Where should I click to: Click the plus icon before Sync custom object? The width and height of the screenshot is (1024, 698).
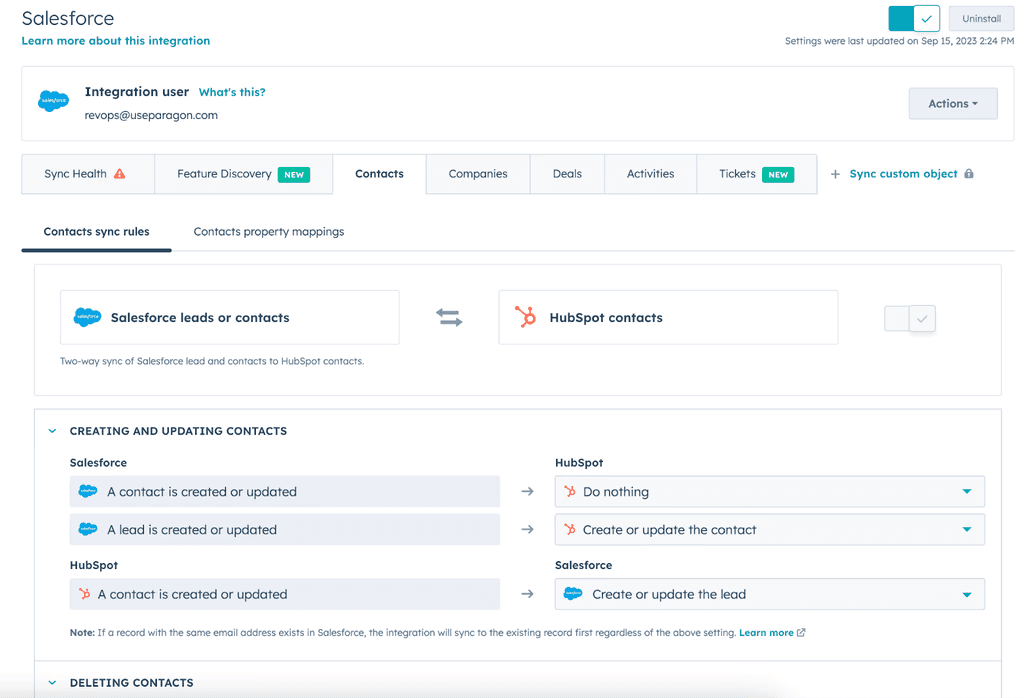(x=835, y=174)
